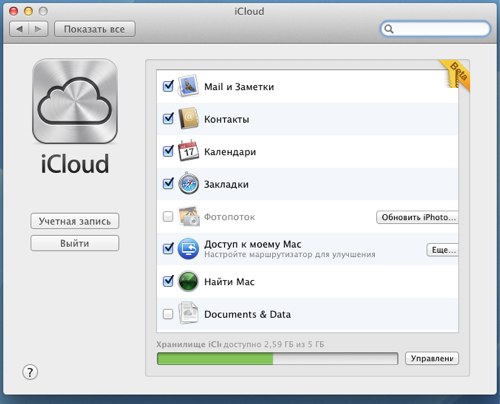
Task: Go forward with the right arrow button
Action: click(38, 29)
